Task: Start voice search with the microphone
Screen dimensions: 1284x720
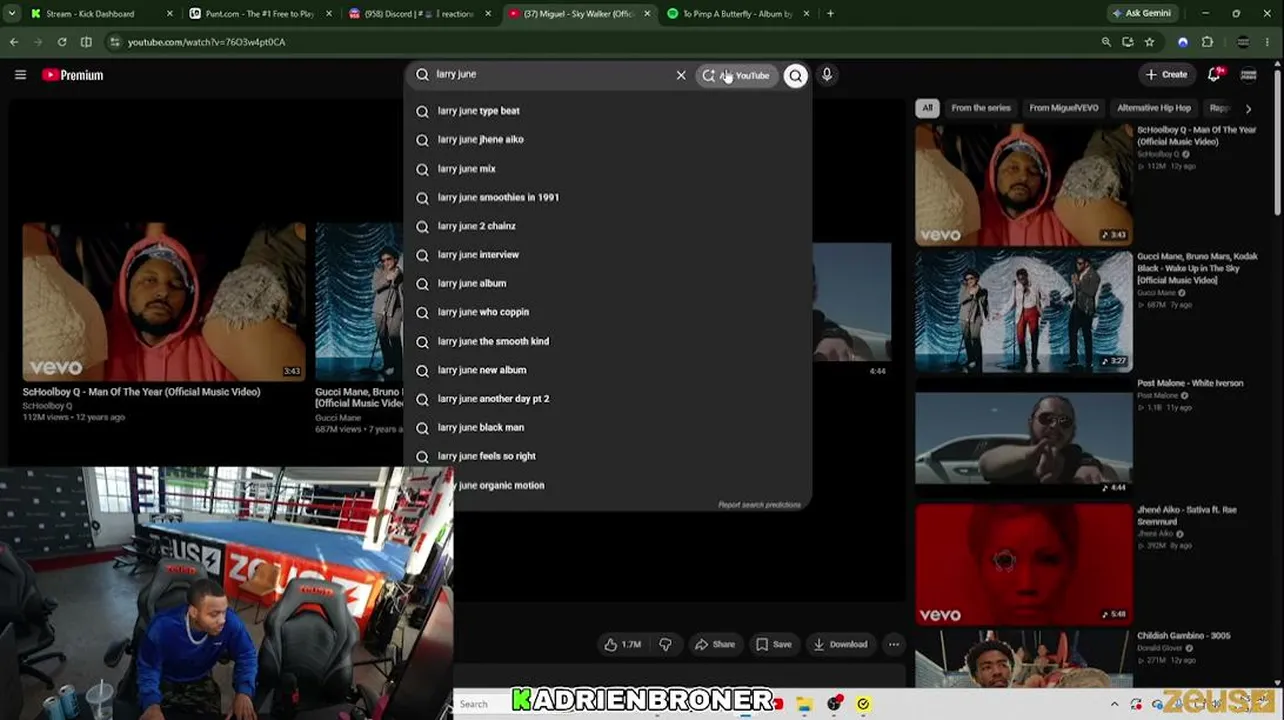Action: (x=827, y=75)
